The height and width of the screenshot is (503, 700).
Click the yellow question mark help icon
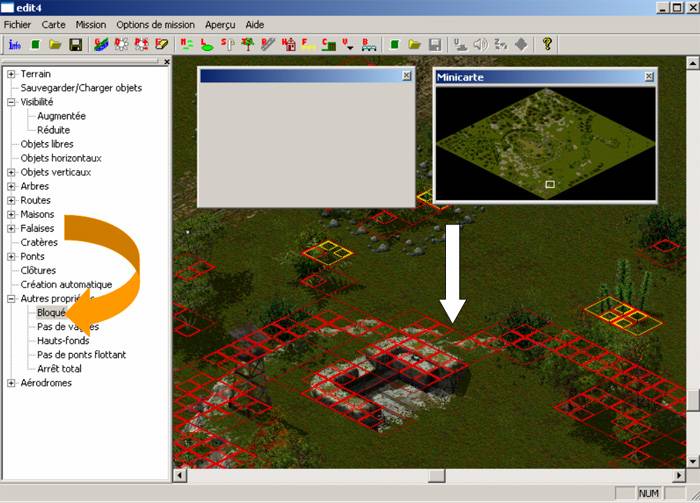(548, 44)
